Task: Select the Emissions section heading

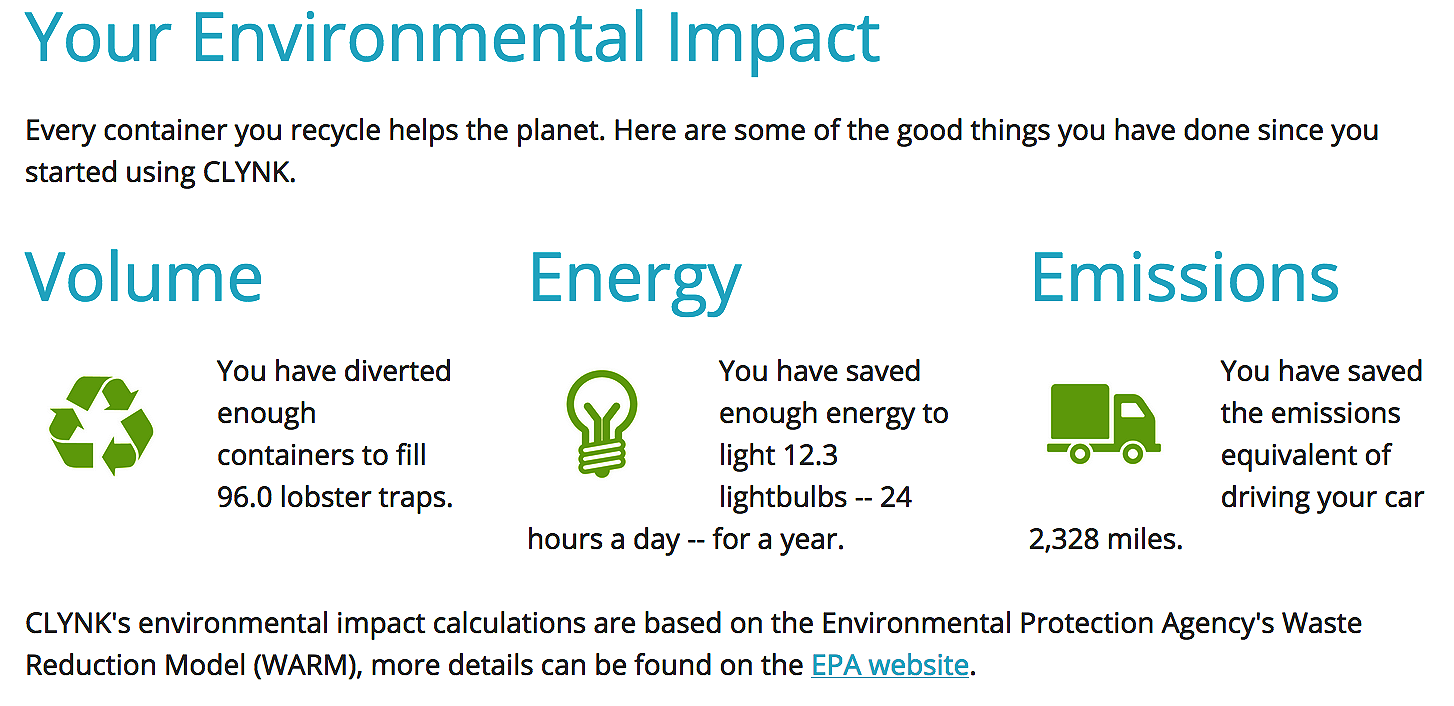Action: click(1184, 277)
